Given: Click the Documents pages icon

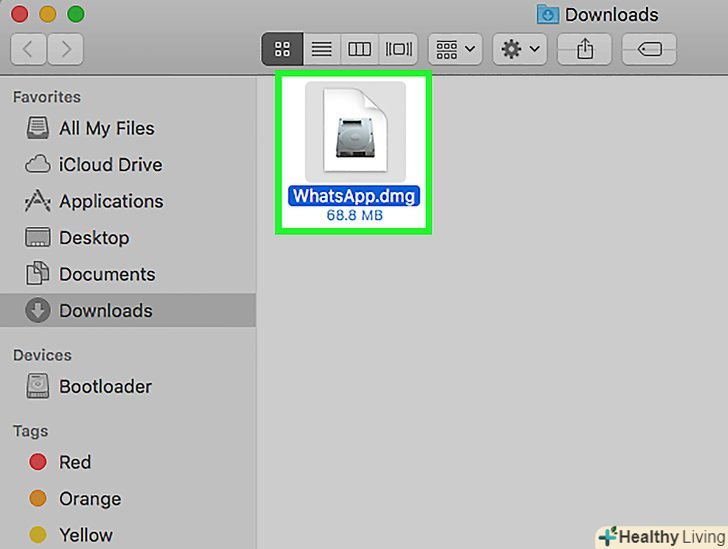Looking at the screenshot, I should point(38,273).
